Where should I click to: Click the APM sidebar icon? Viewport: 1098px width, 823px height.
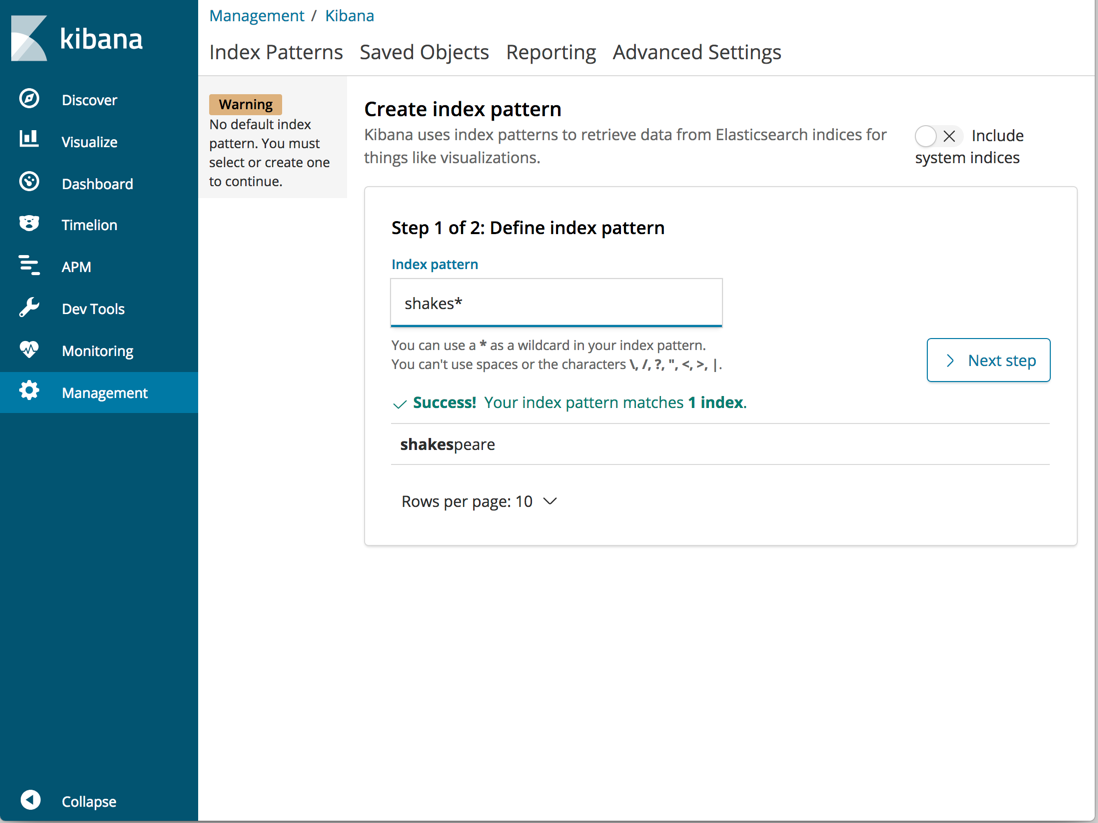coord(29,266)
